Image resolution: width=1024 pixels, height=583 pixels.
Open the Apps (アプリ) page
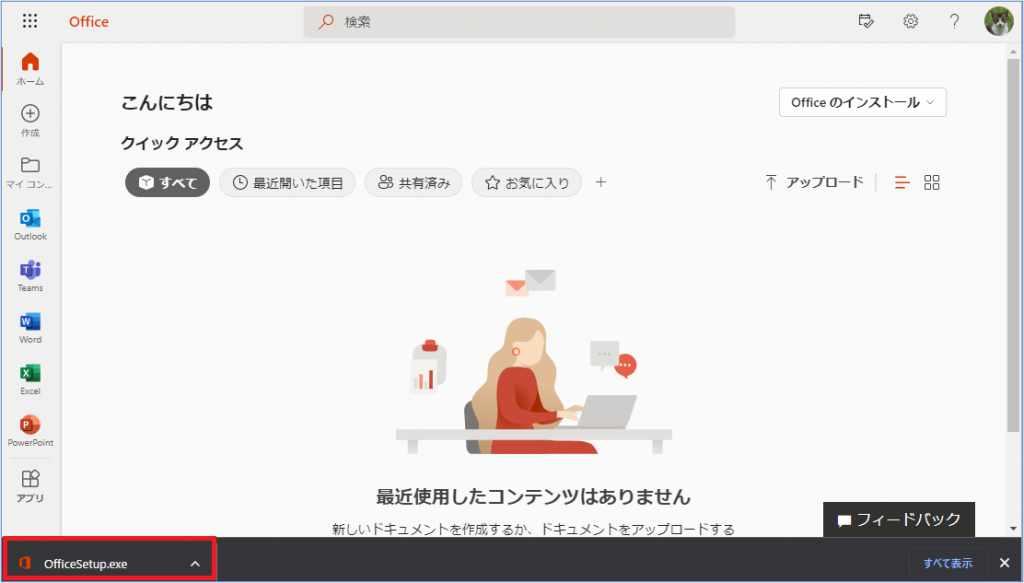pos(30,486)
